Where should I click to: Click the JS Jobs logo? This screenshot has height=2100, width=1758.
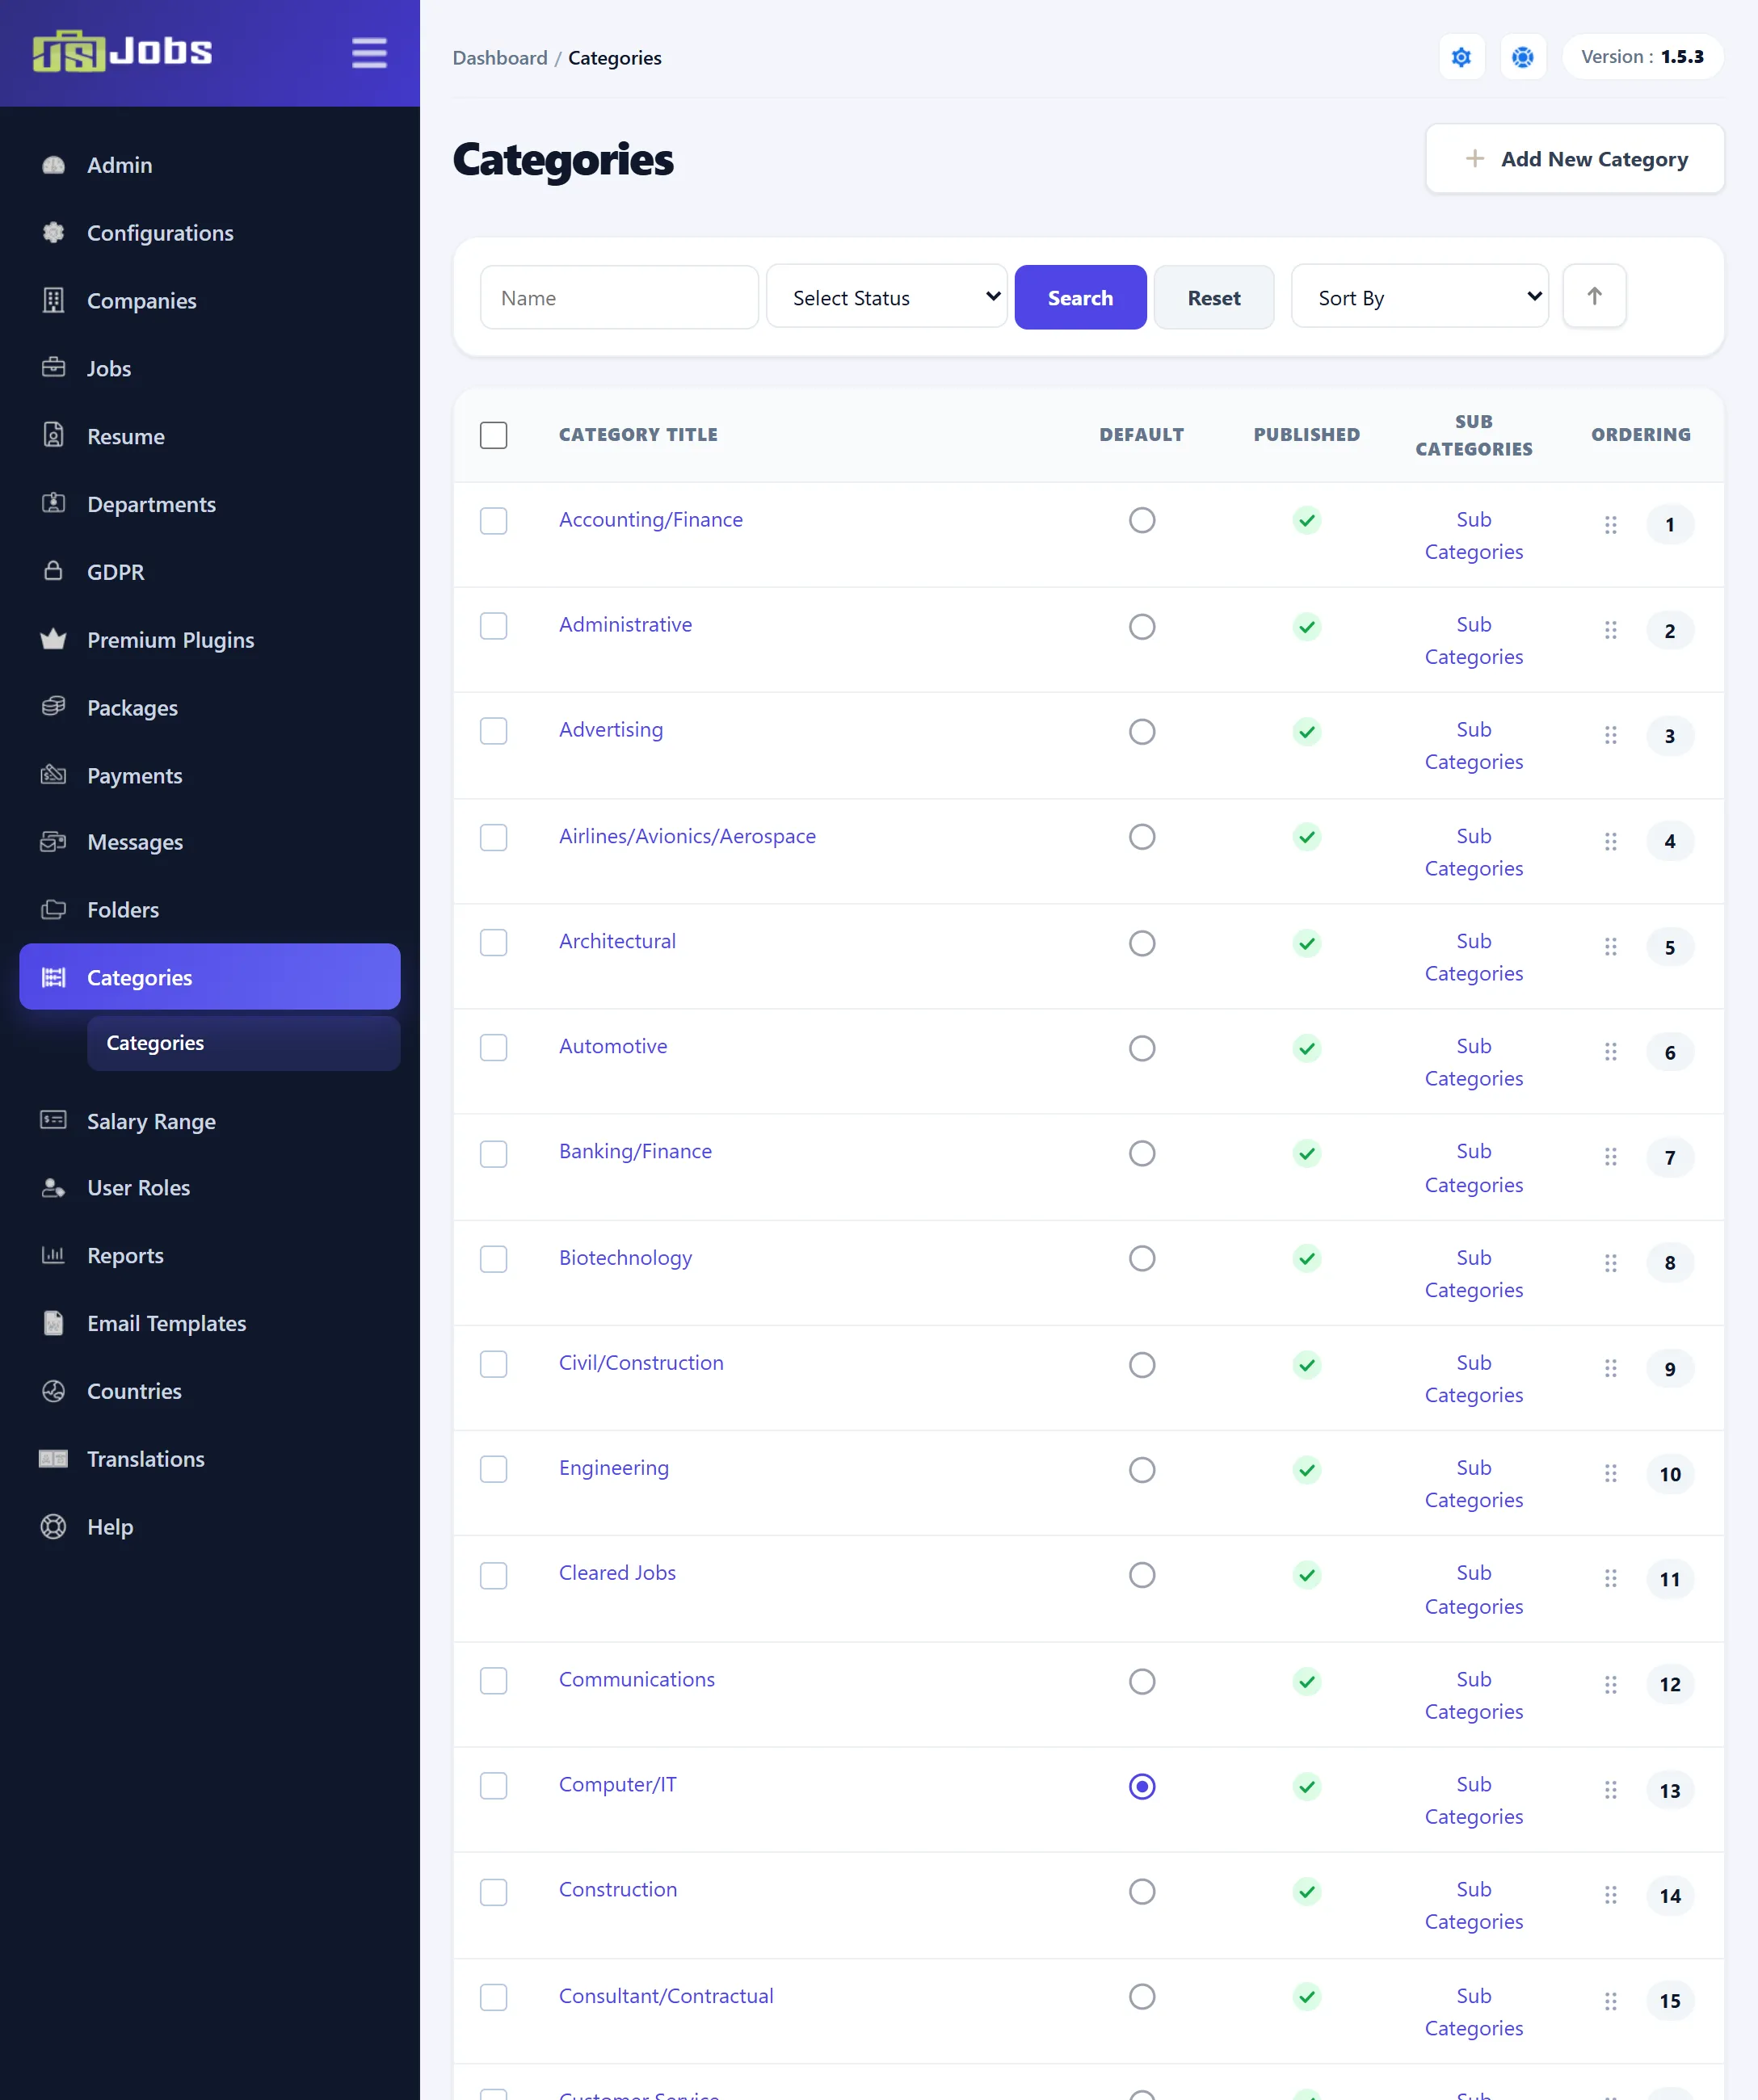click(122, 51)
